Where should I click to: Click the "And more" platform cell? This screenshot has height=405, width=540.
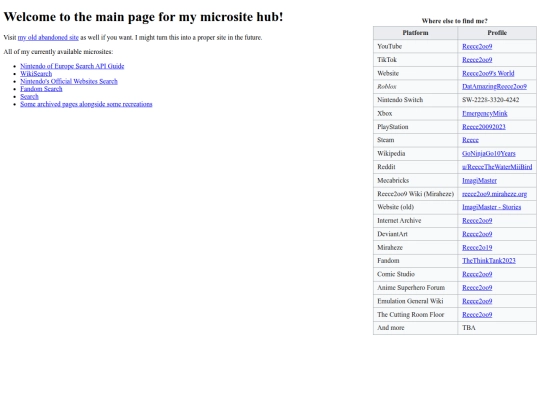pyautogui.click(x=415, y=328)
